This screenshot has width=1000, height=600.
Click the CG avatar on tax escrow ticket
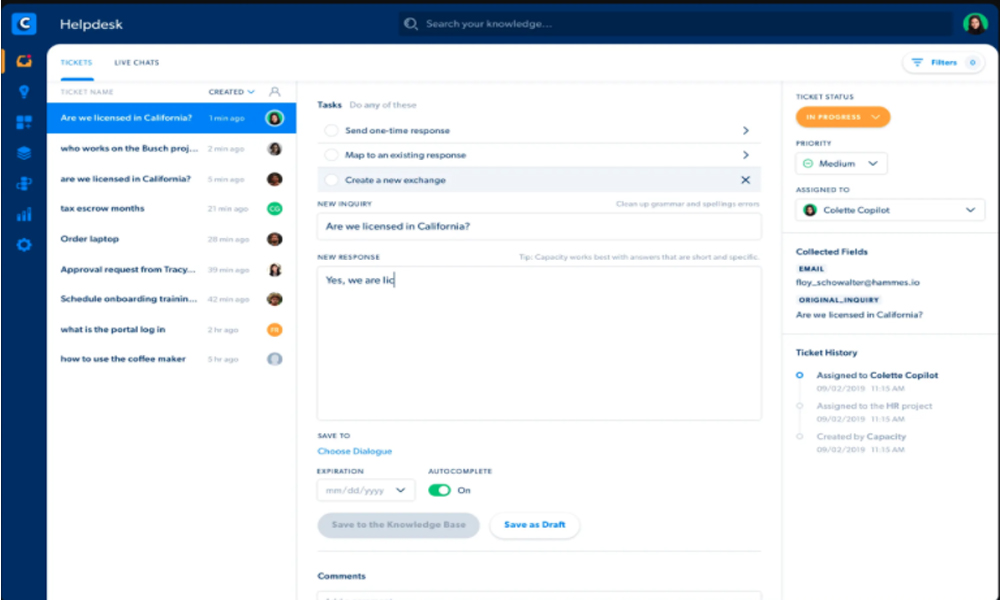(x=275, y=209)
